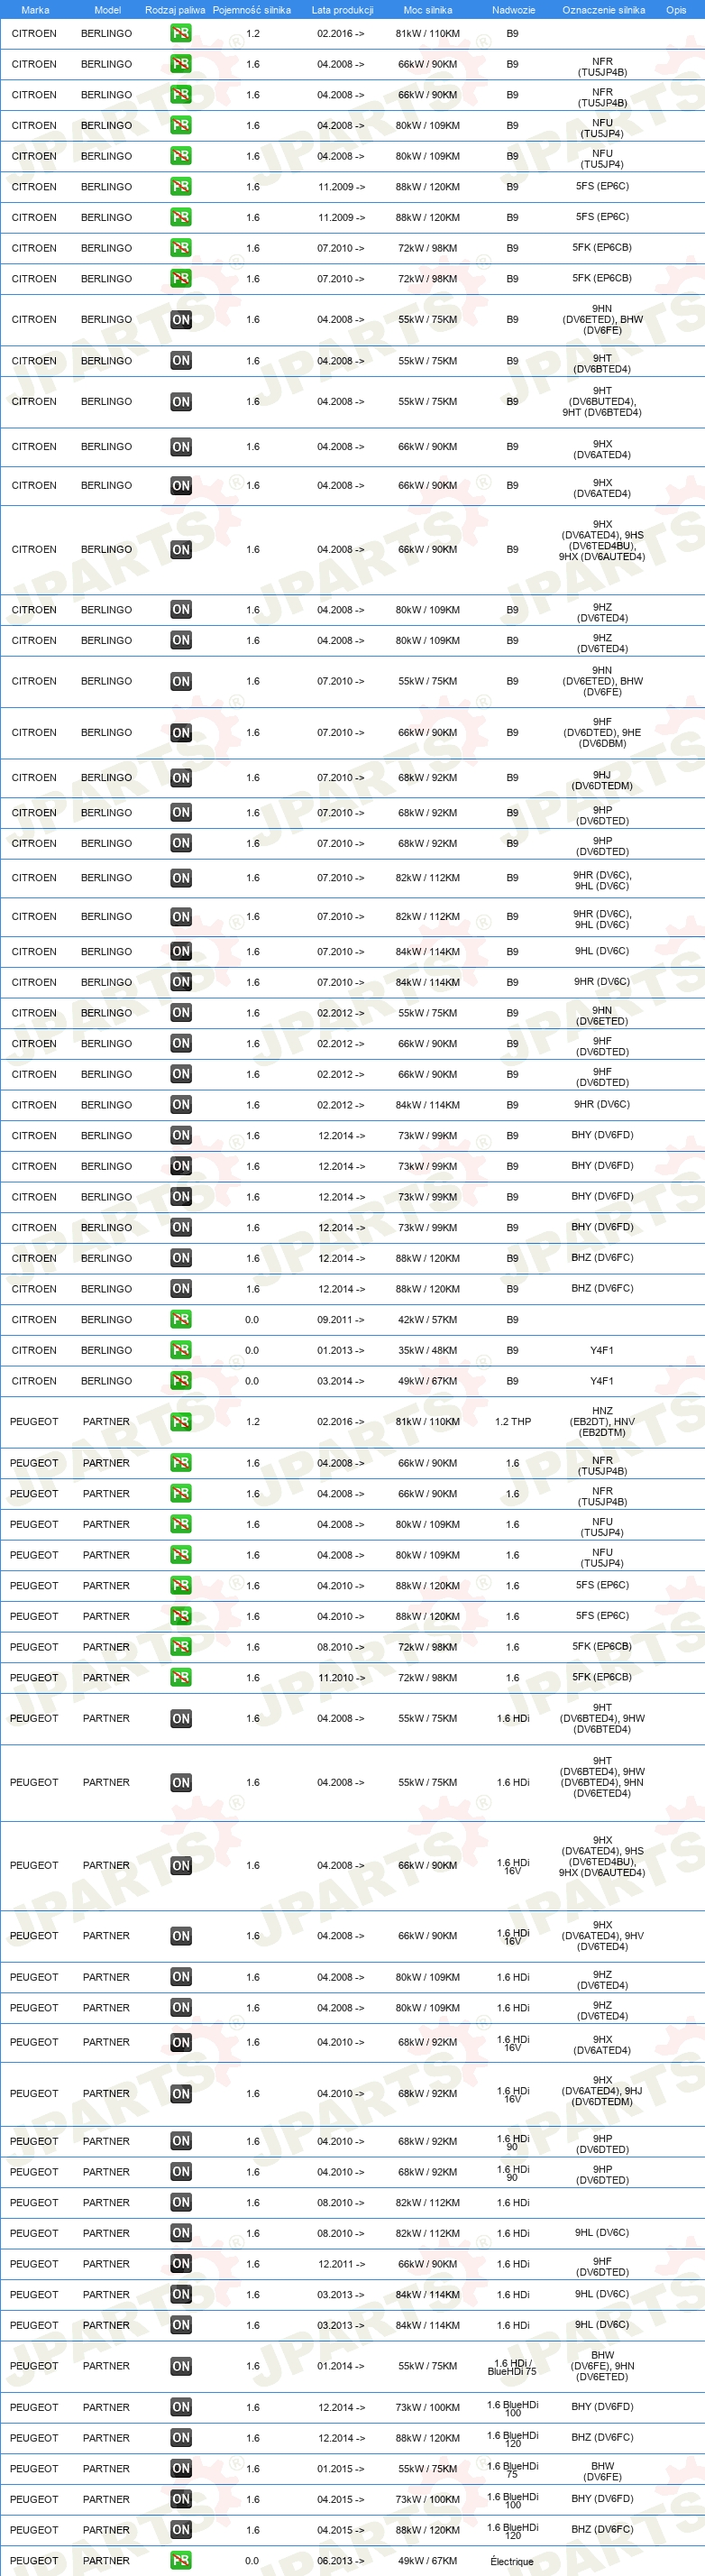Screen dimensions: 705x2576
Task: Click the Nadwozie column header
Action: (x=513, y=10)
